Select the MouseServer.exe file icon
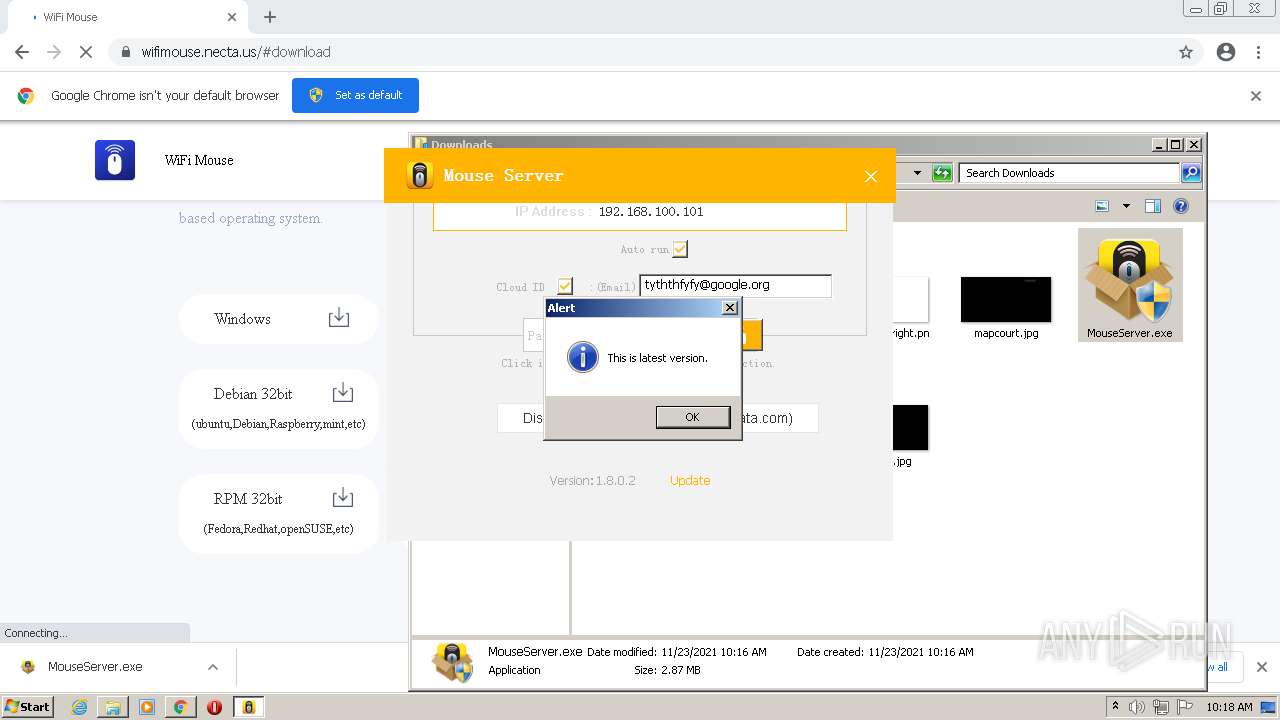The width and height of the screenshot is (1280, 720). pyautogui.click(x=1130, y=285)
